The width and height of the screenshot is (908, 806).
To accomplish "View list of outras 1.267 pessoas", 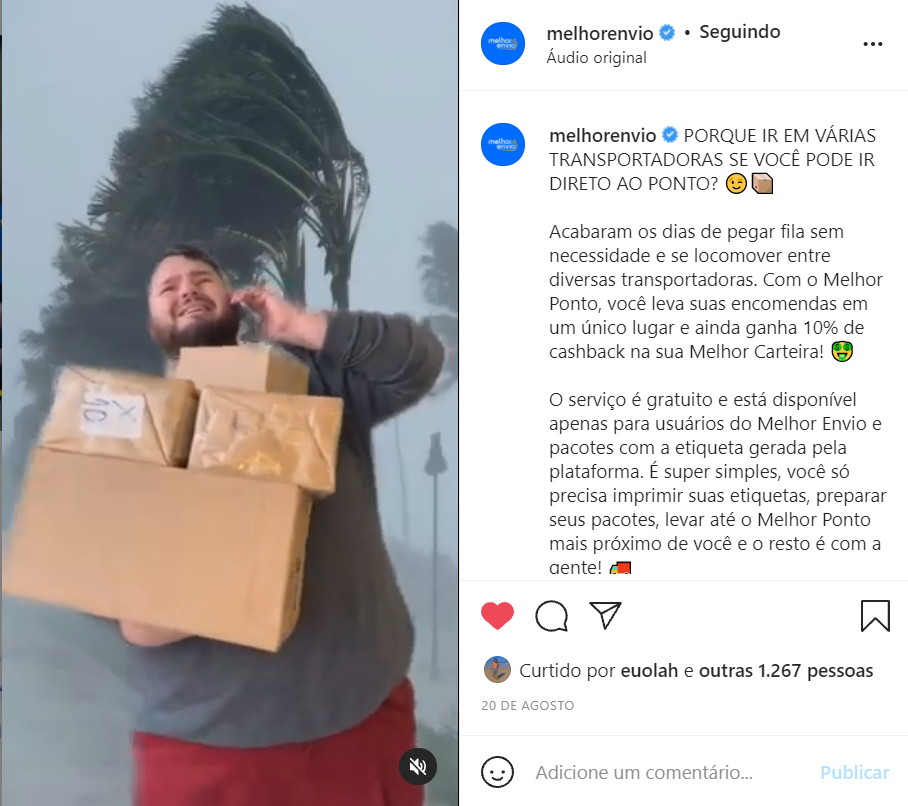I will click(786, 671).
